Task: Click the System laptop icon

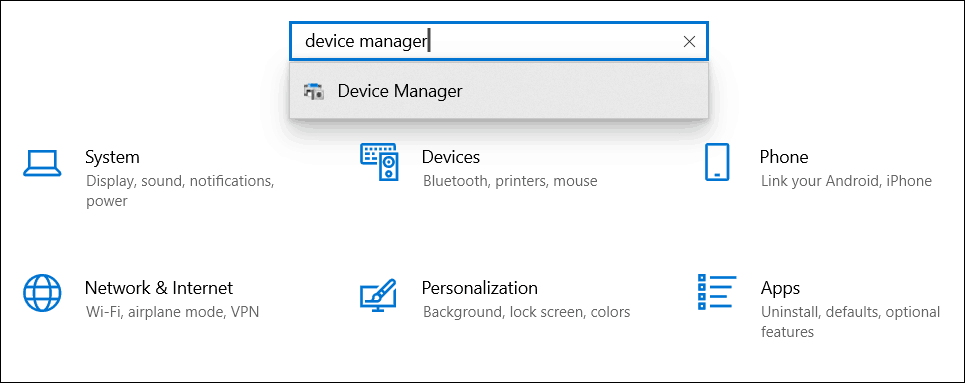Action: coord(42,164)
